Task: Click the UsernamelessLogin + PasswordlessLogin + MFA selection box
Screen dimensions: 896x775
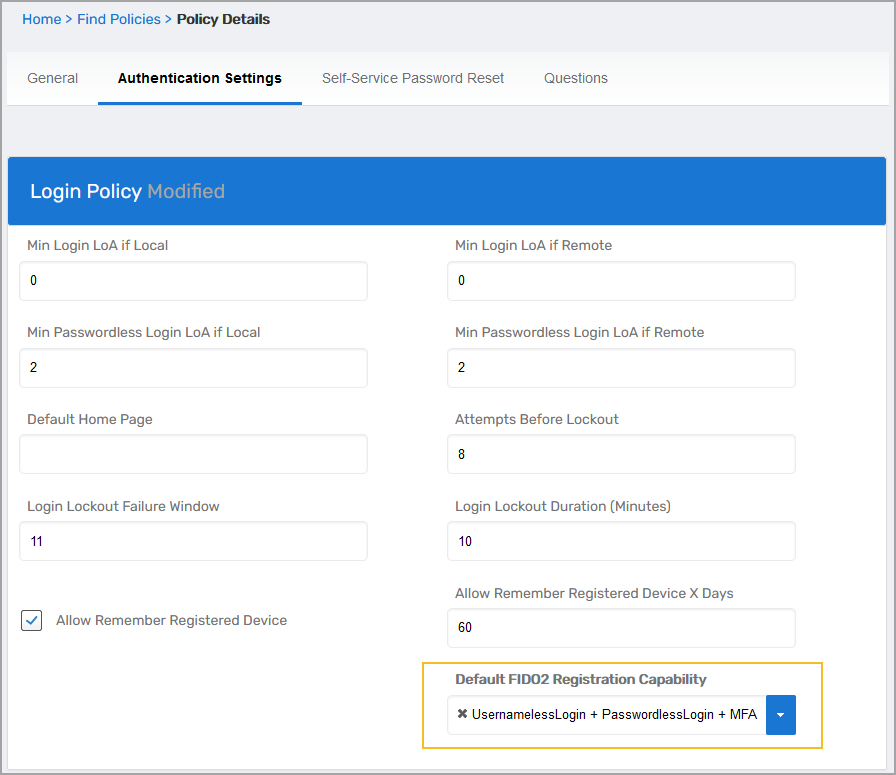Action: click(x=612, y=715)
